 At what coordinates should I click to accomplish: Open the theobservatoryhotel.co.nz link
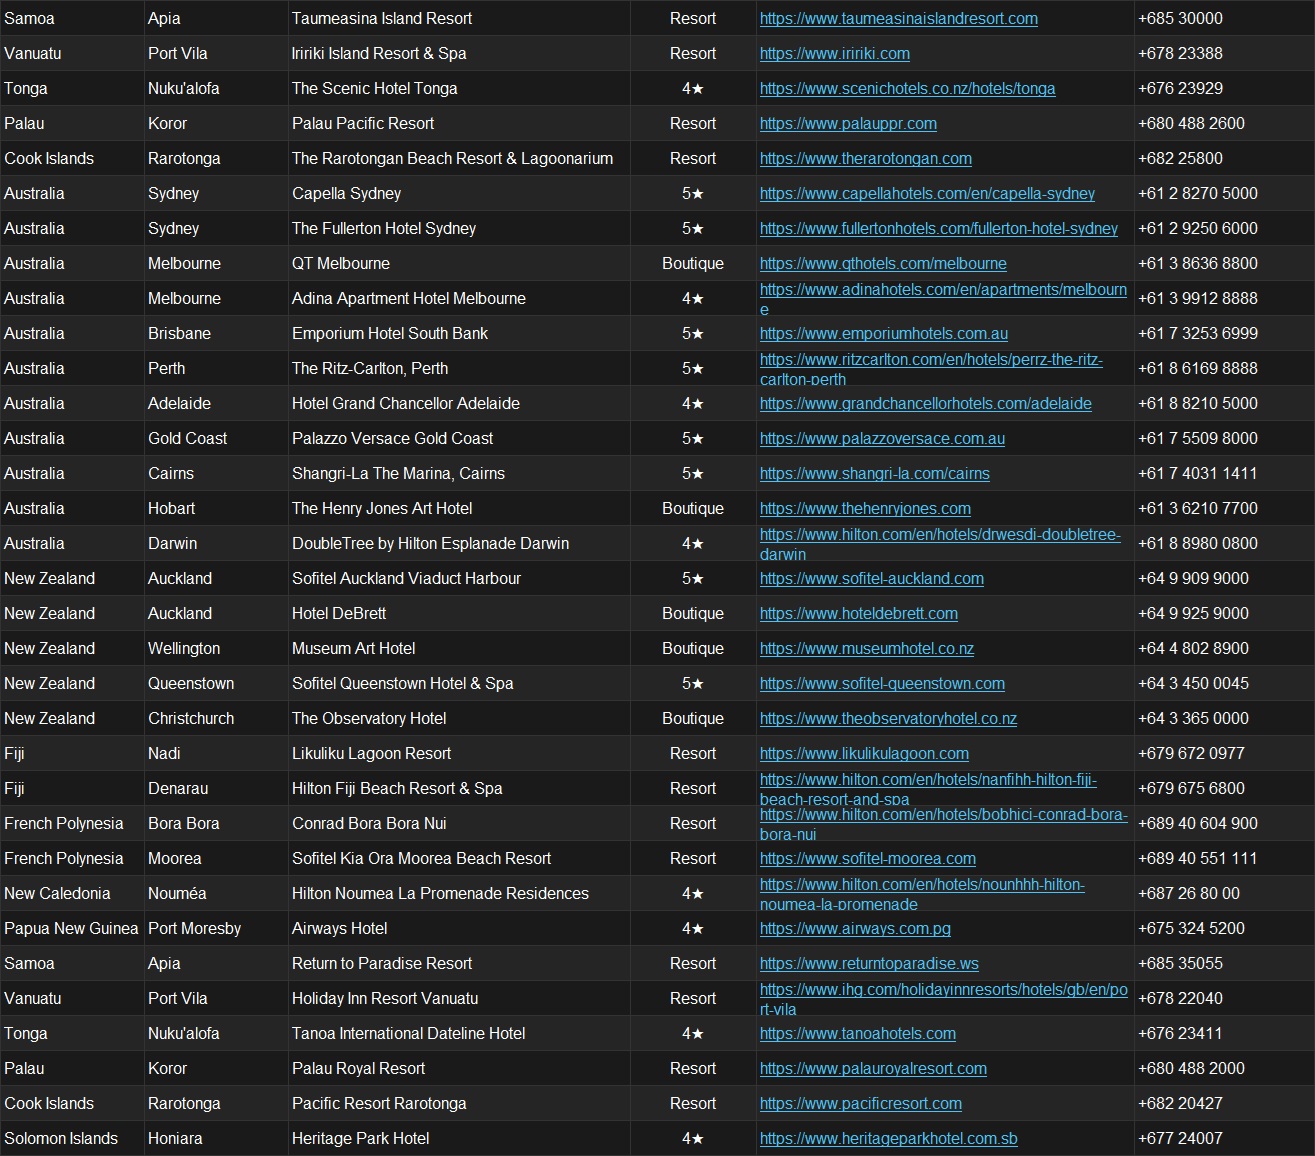(x=888, y=718)
